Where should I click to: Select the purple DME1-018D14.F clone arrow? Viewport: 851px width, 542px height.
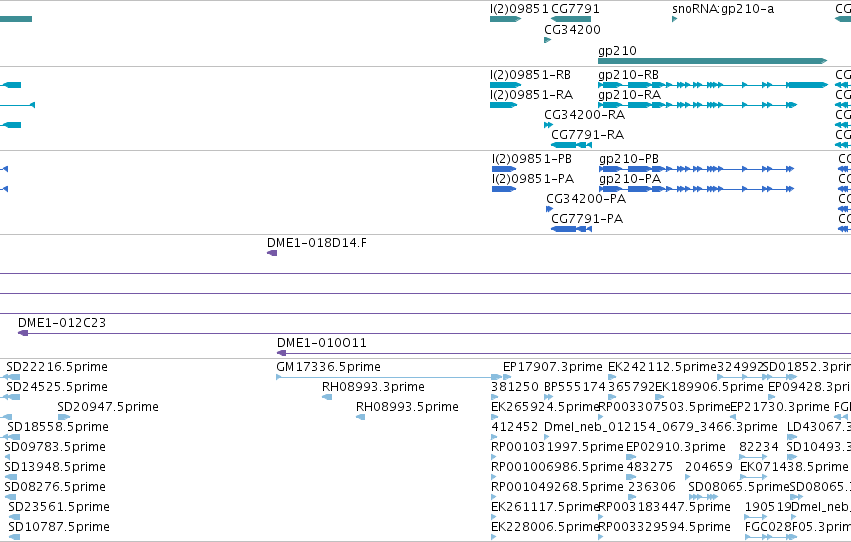tap(272, 253)
